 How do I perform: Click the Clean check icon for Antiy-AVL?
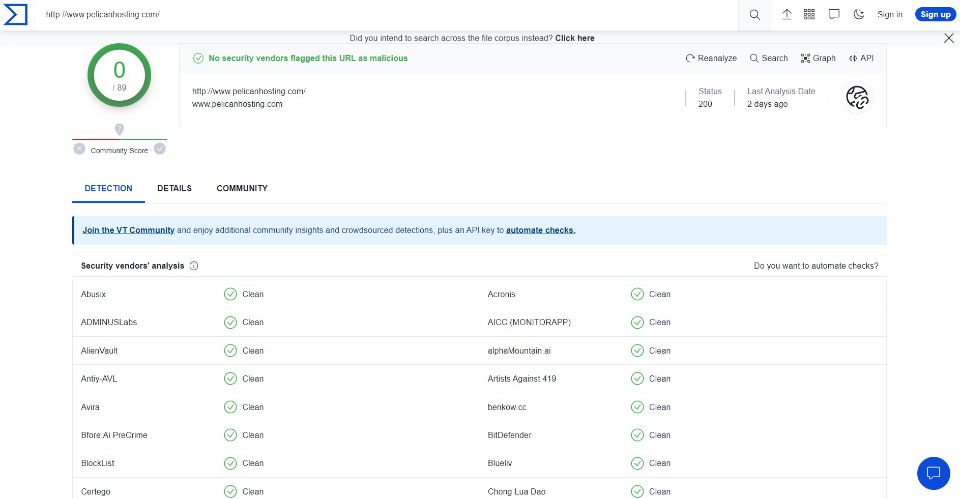(230, 378)
